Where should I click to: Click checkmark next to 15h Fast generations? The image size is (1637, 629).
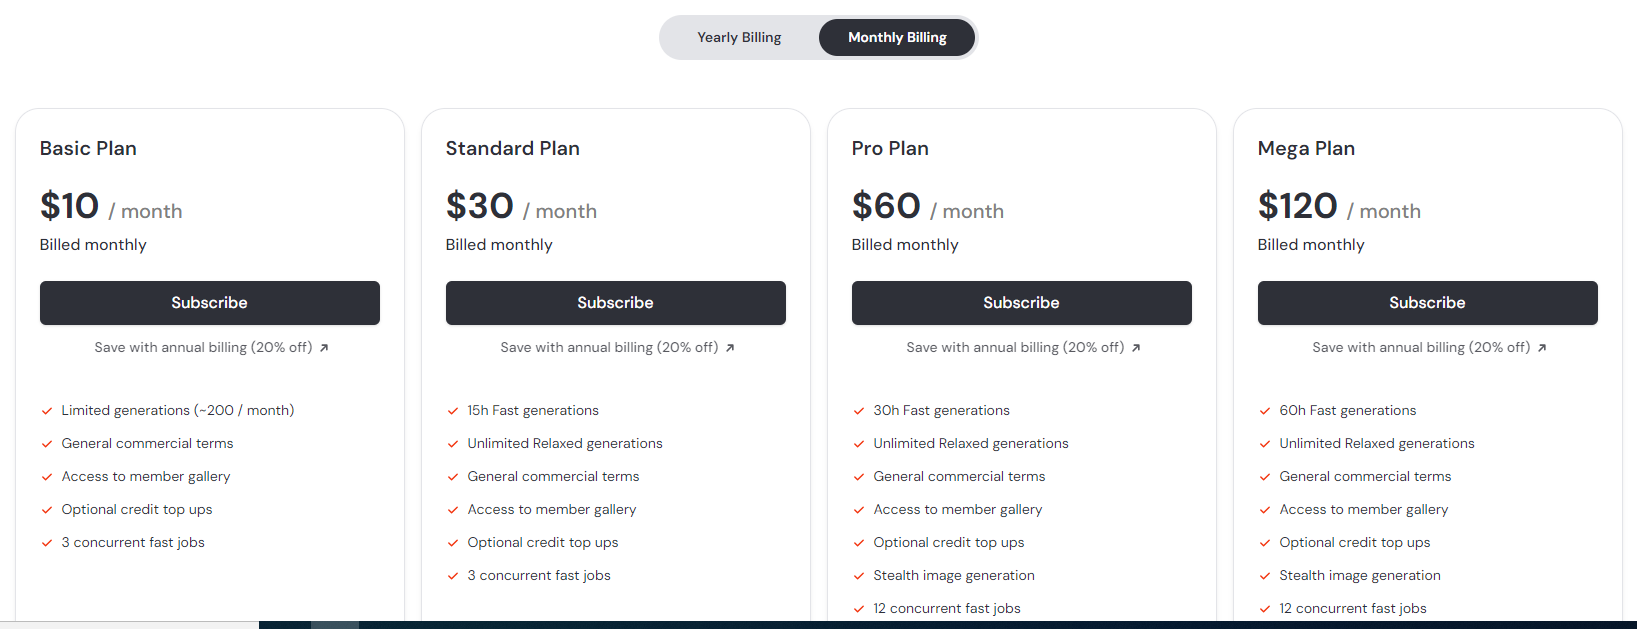point(453,411)
